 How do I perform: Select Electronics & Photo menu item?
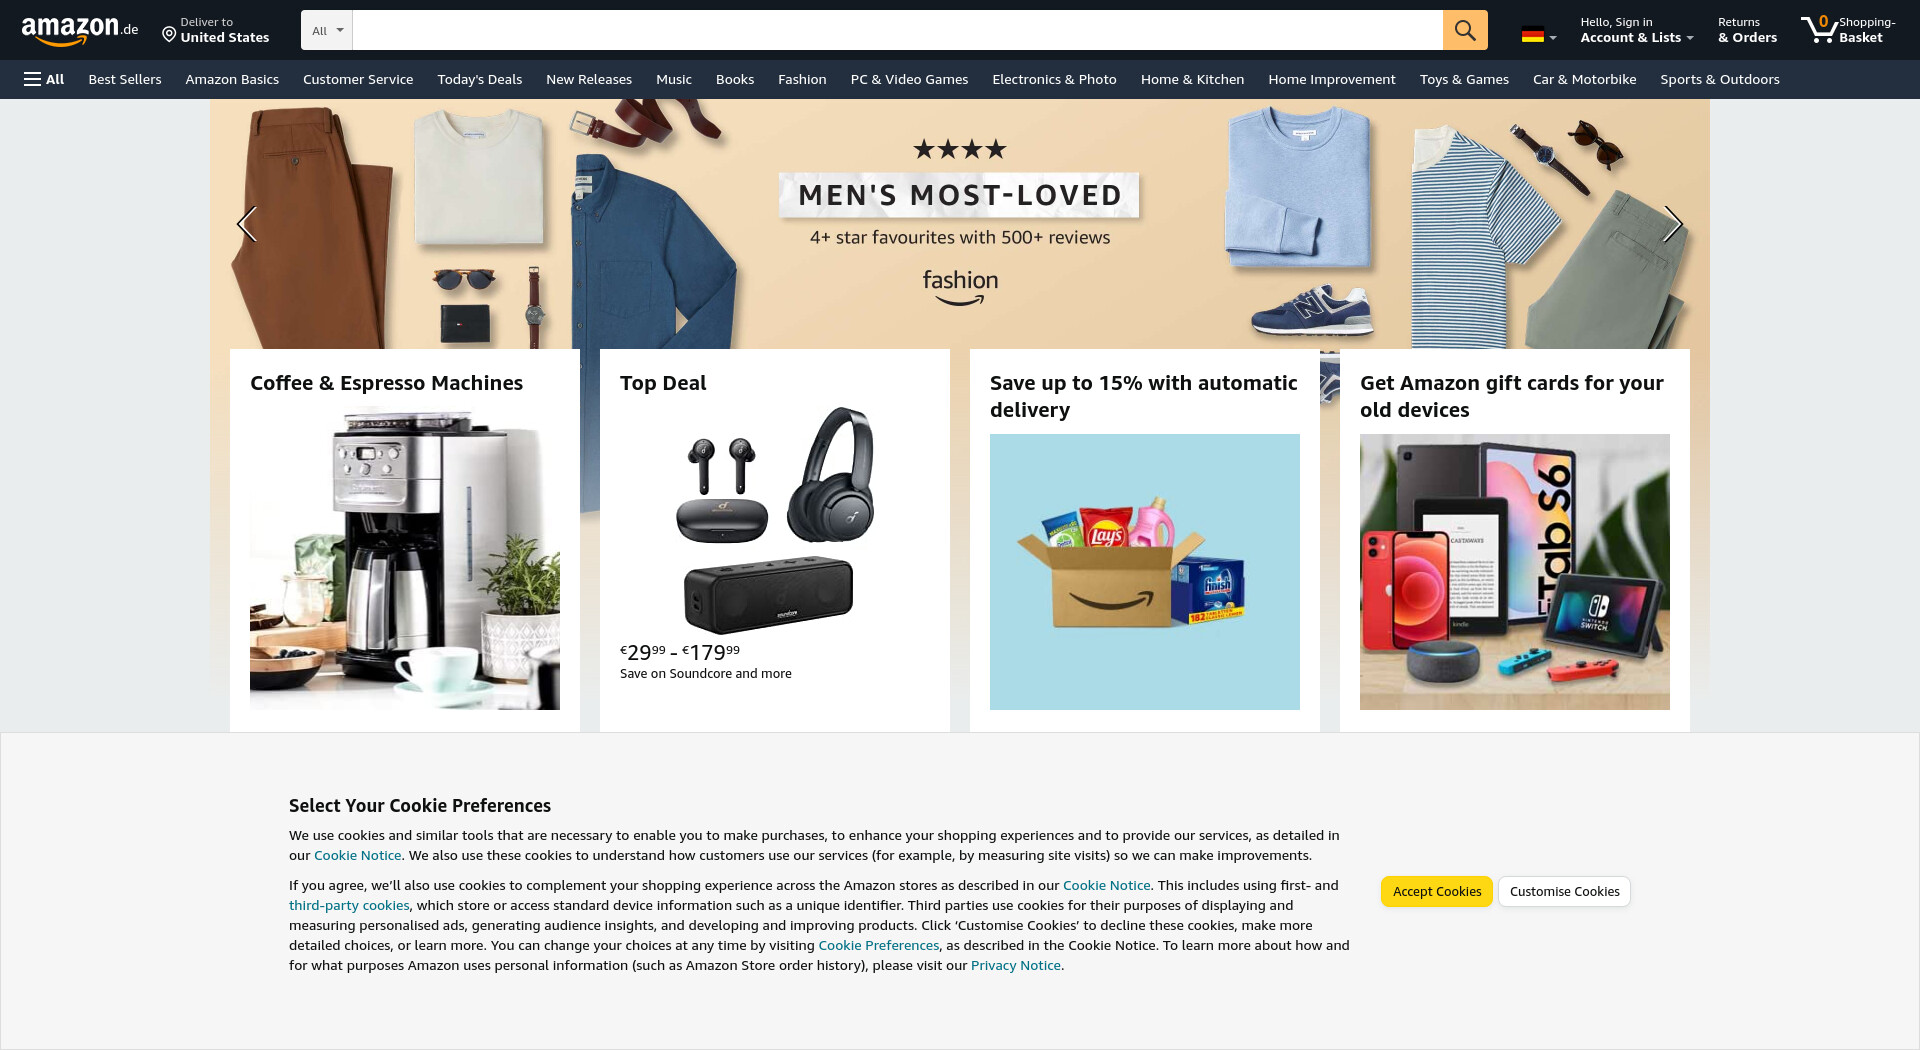tap(1054, 79)
